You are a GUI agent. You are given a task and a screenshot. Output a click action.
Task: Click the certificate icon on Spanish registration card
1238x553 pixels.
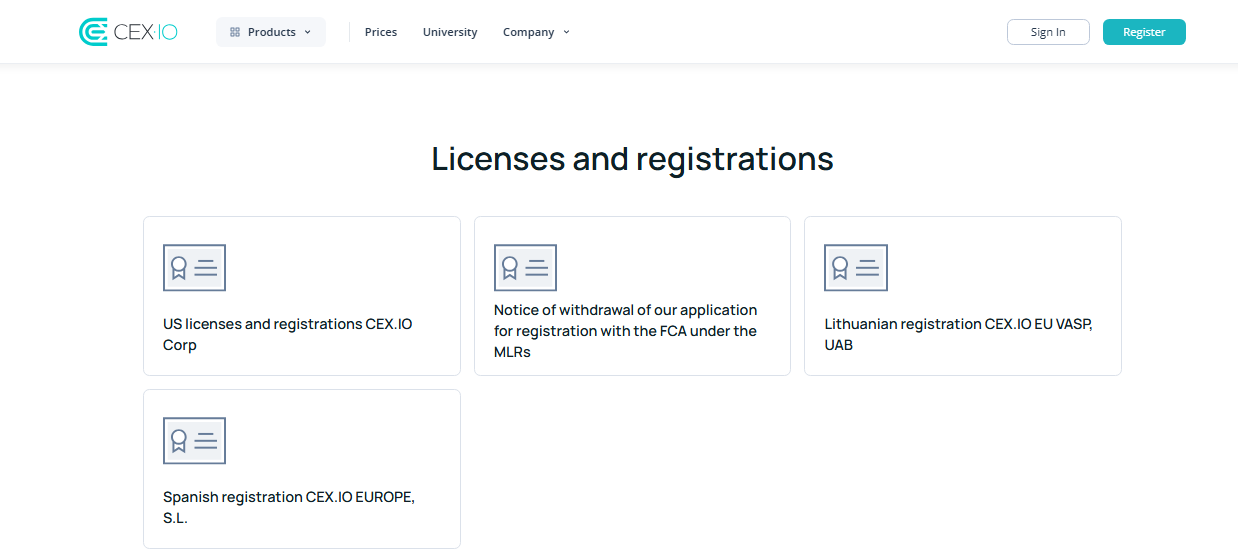coord(194,441)
